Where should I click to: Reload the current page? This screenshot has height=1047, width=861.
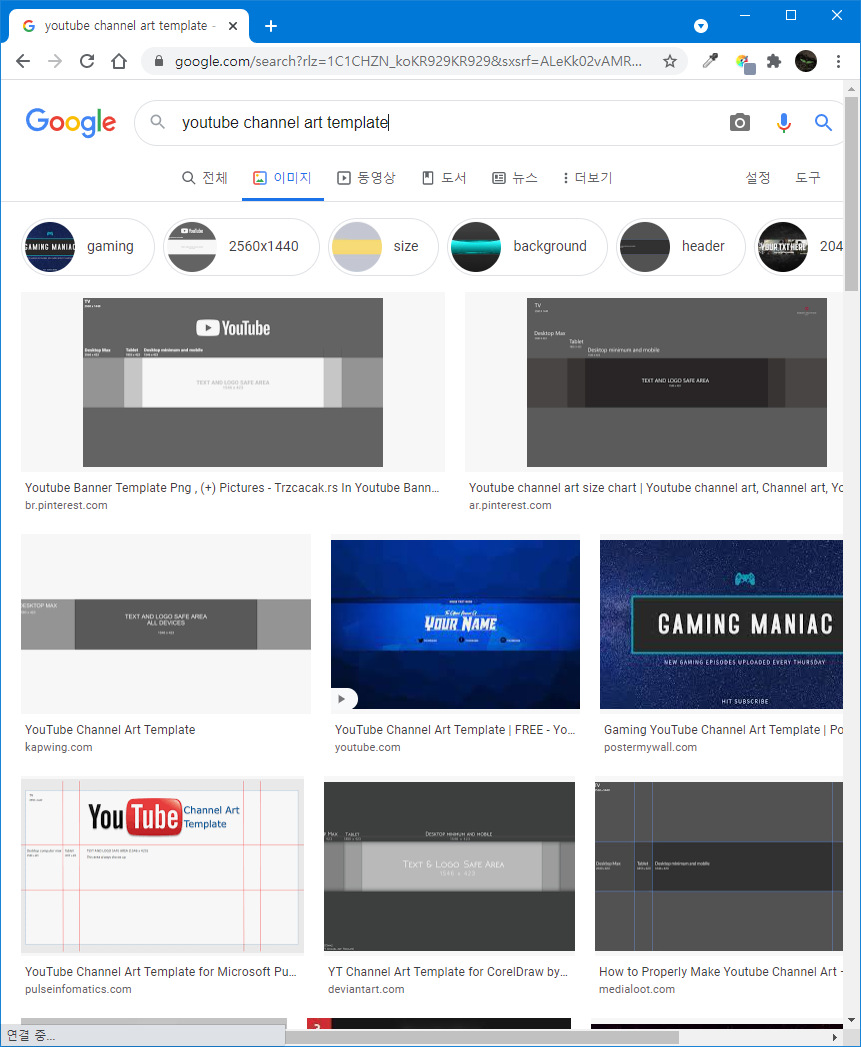(x=87, y=61)
